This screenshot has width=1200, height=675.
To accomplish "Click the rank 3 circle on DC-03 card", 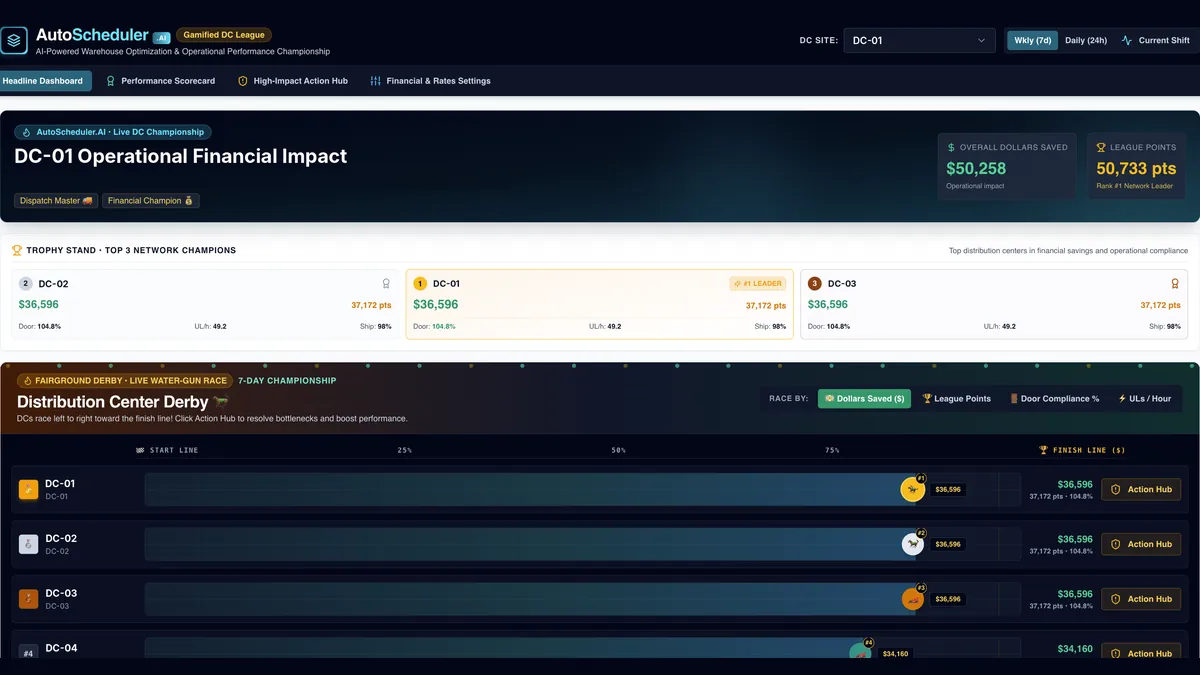I will tap(814, 283).
